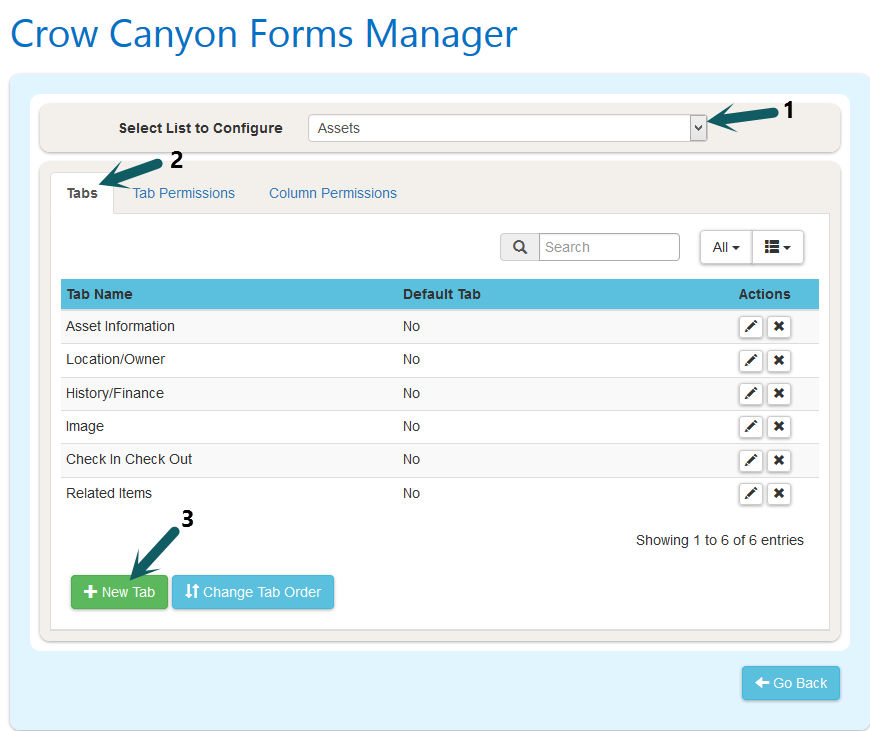This screenshot has width=870, height=731.
Task: Select the Tabs tab
Action: 82,193
